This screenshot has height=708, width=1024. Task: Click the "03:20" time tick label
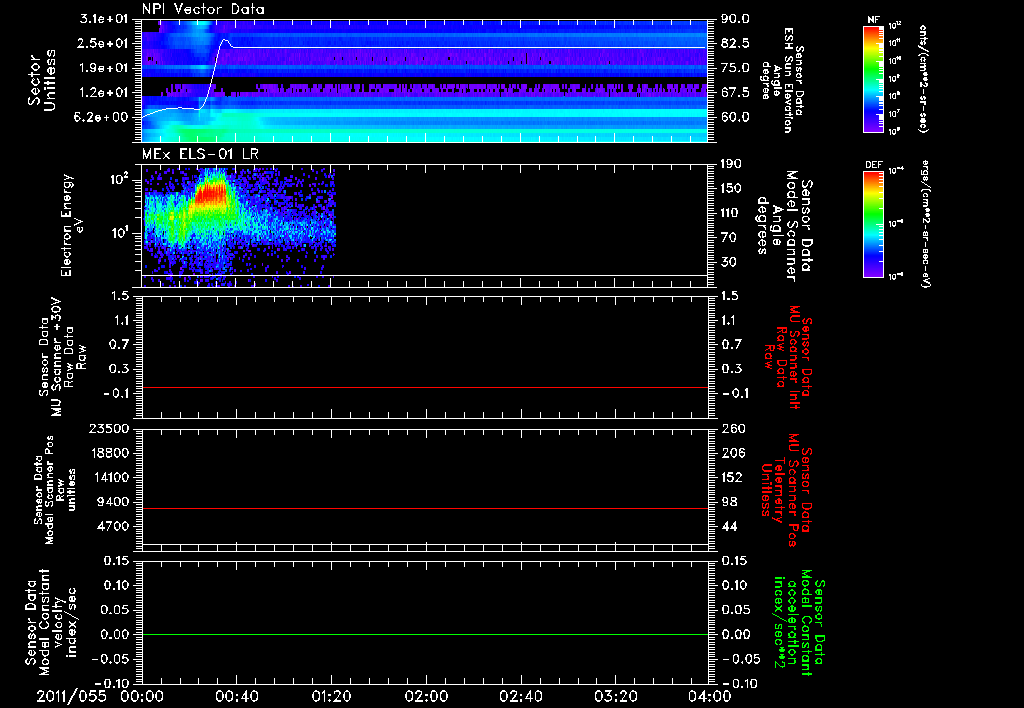615,696
